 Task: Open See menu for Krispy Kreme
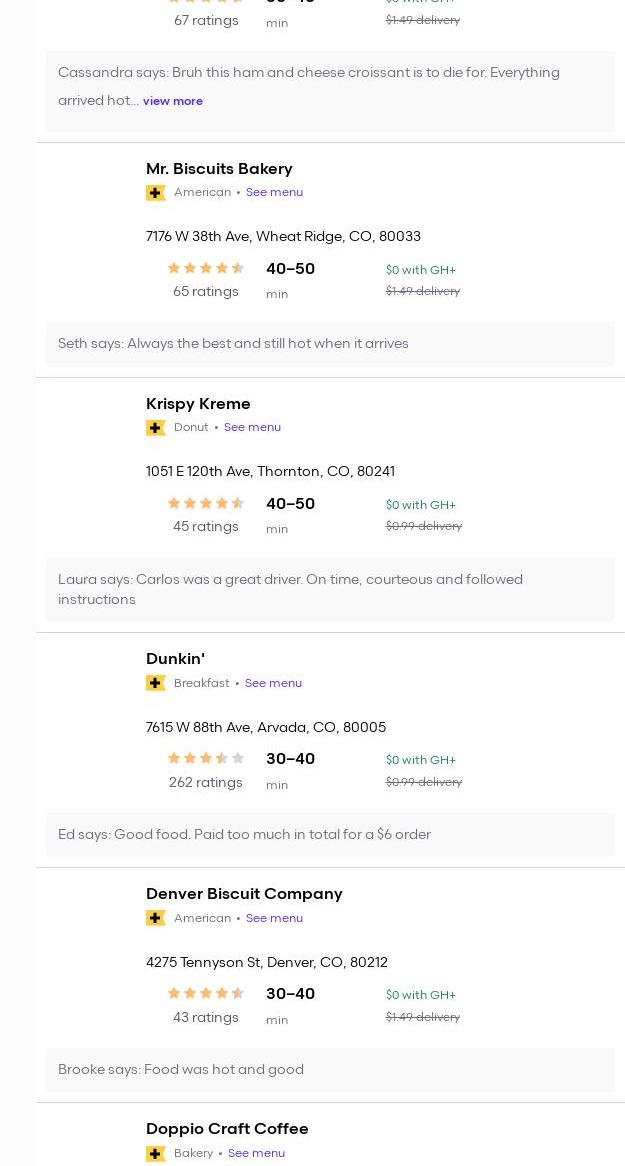coord(252,427)
